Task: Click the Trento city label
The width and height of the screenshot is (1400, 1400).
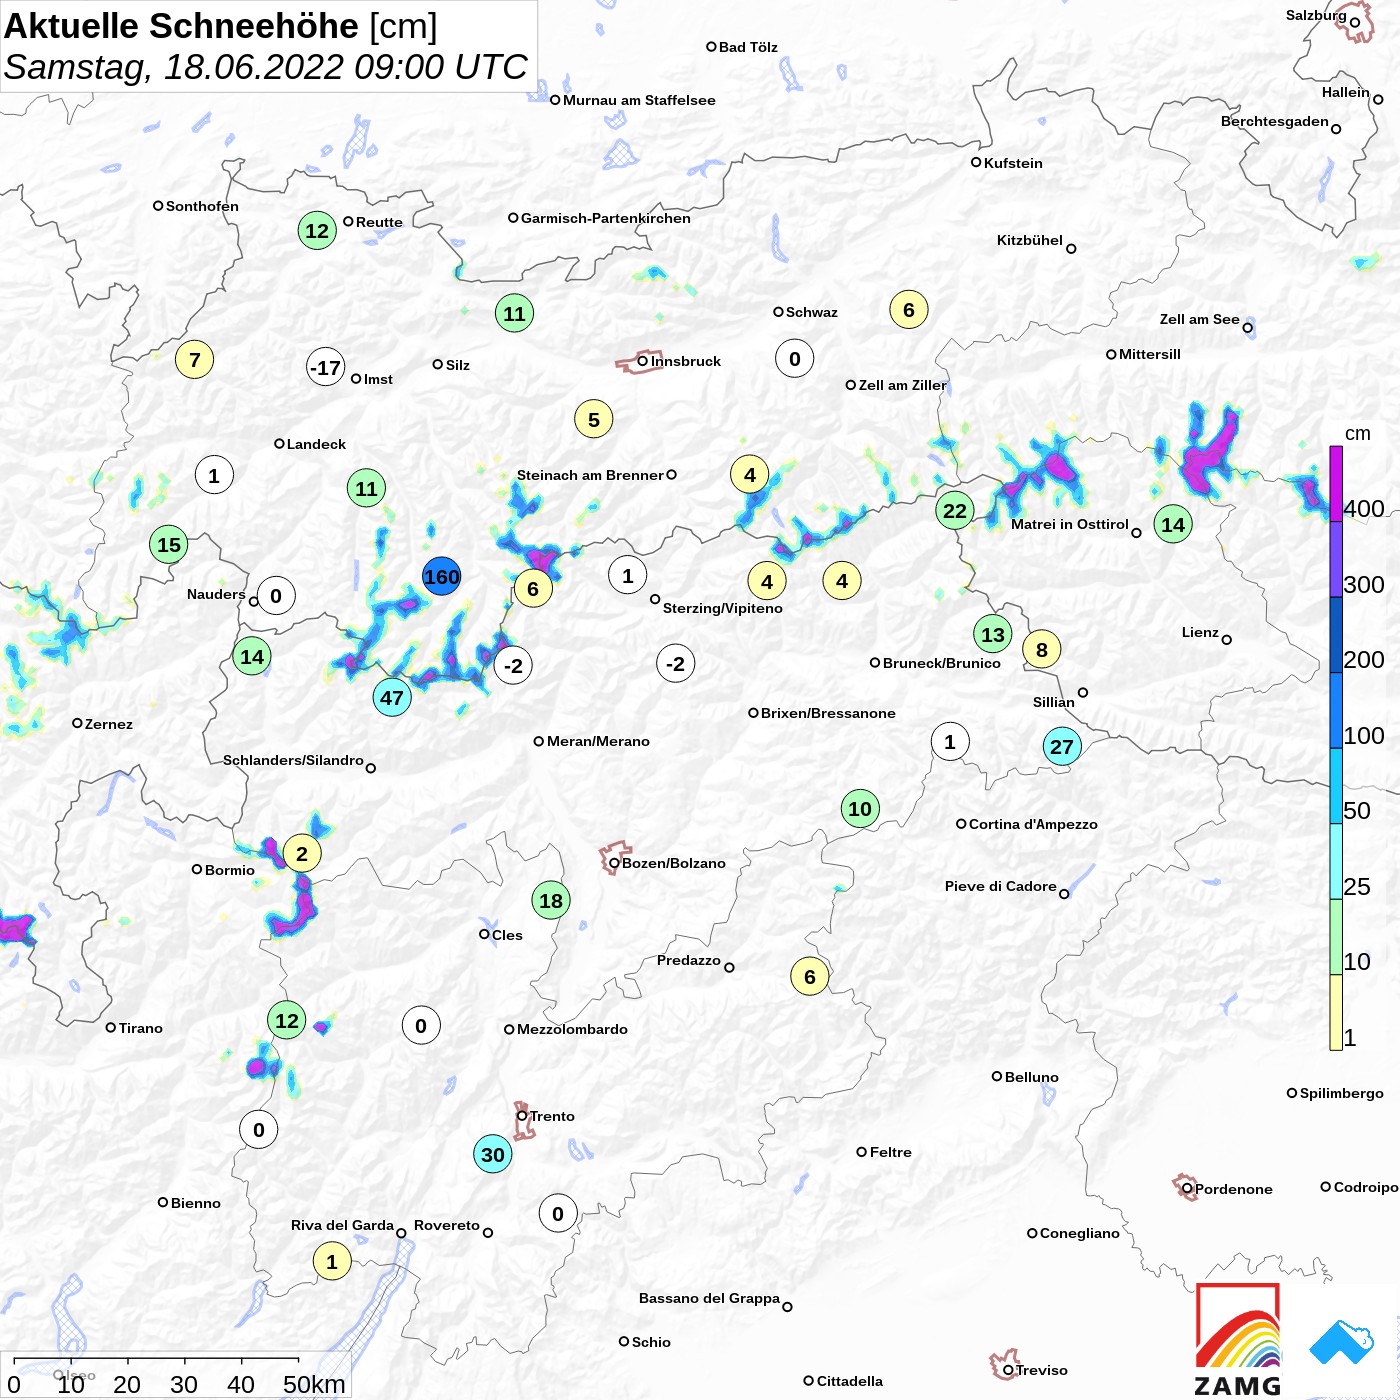Action: coord(552,1116)
